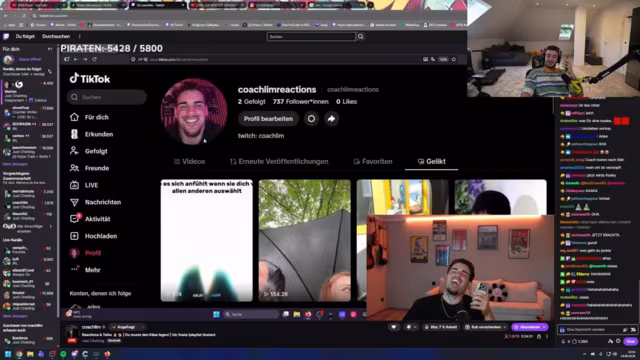Share the coachlimreactions profile via arrow icon
Viewport: 640px width, 360px height.
(x=331, y=119)
